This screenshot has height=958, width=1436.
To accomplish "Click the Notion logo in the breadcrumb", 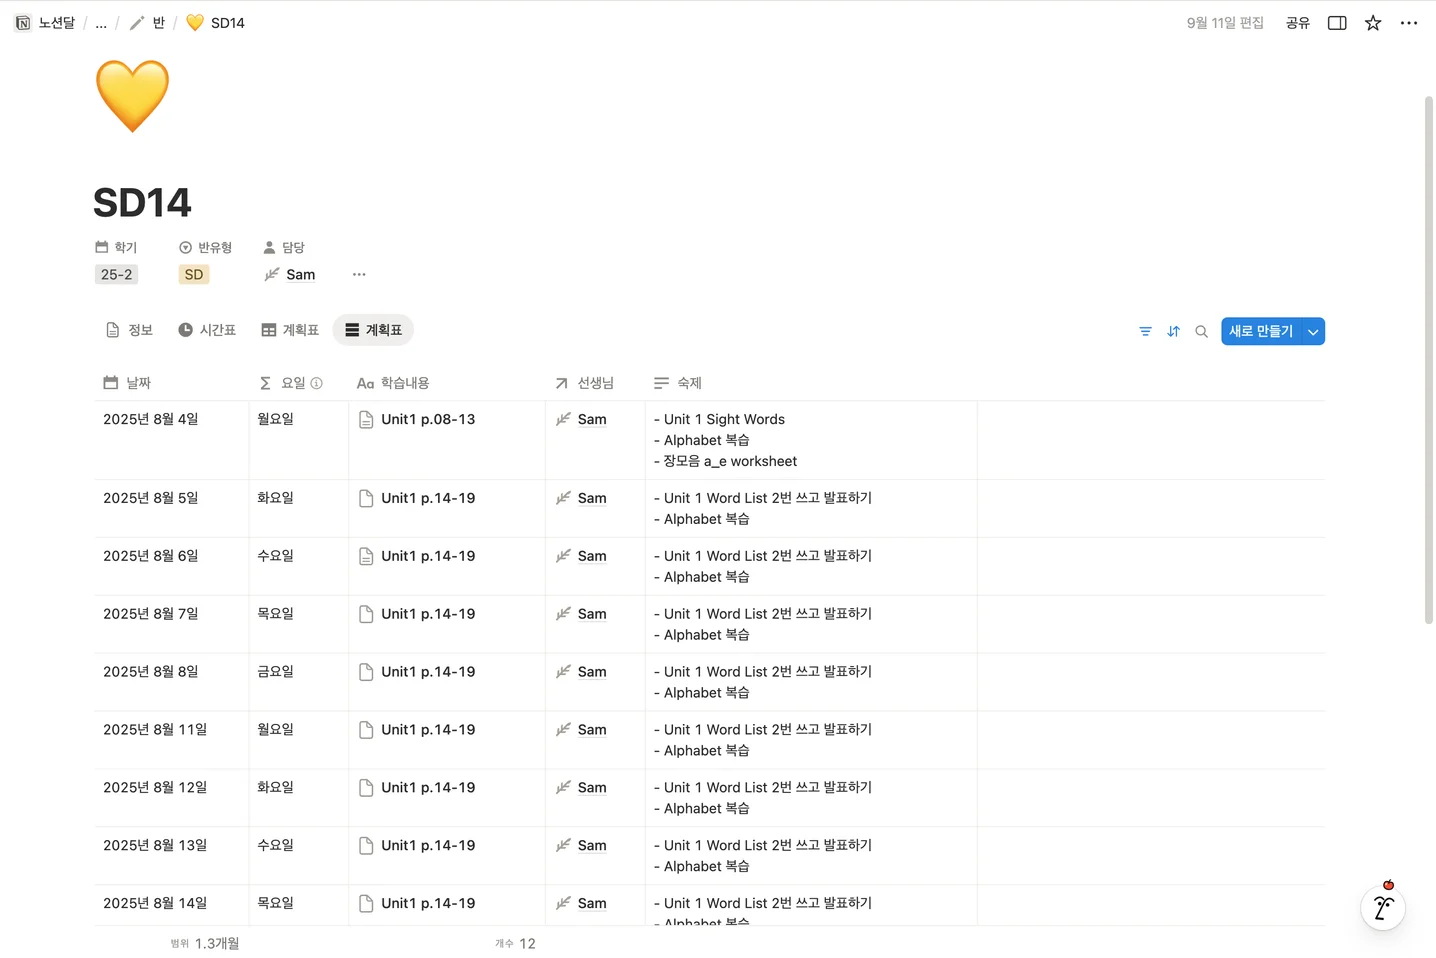I will tap(22, 22).
